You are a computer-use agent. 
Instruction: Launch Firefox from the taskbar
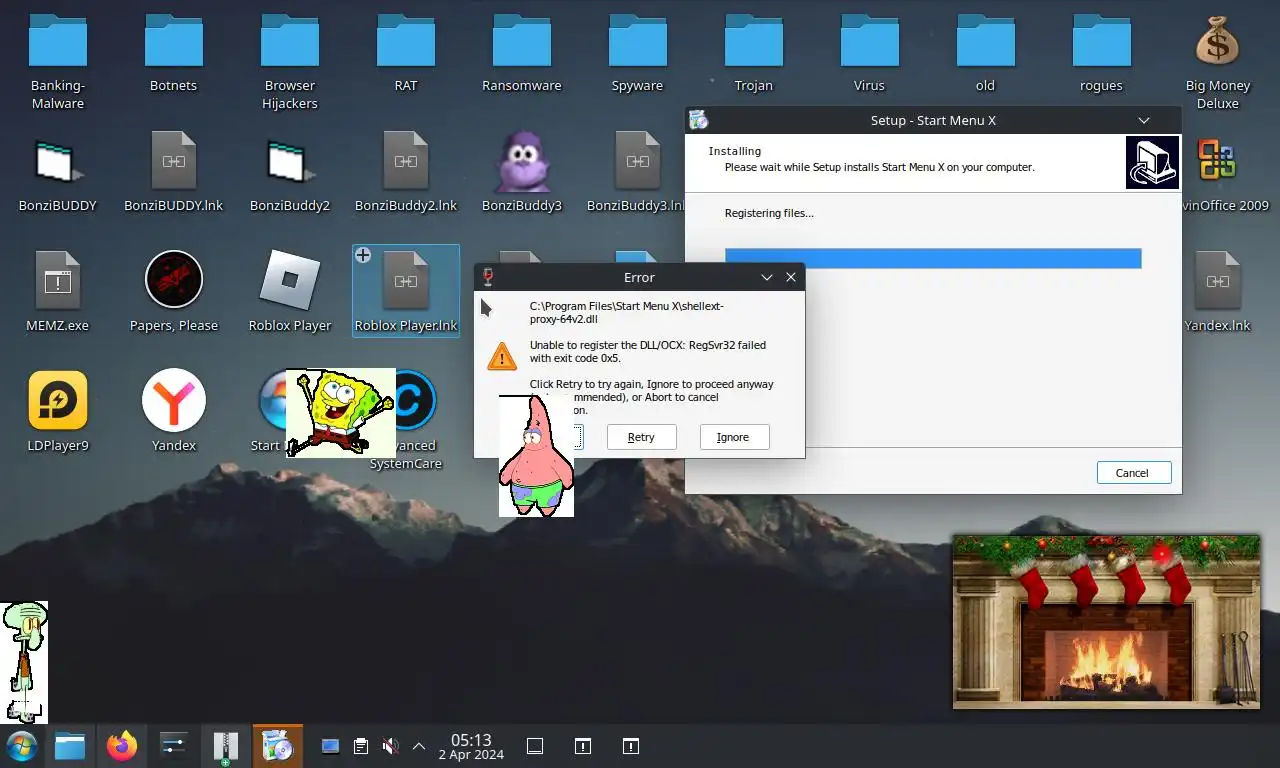[x=122, y=746]
